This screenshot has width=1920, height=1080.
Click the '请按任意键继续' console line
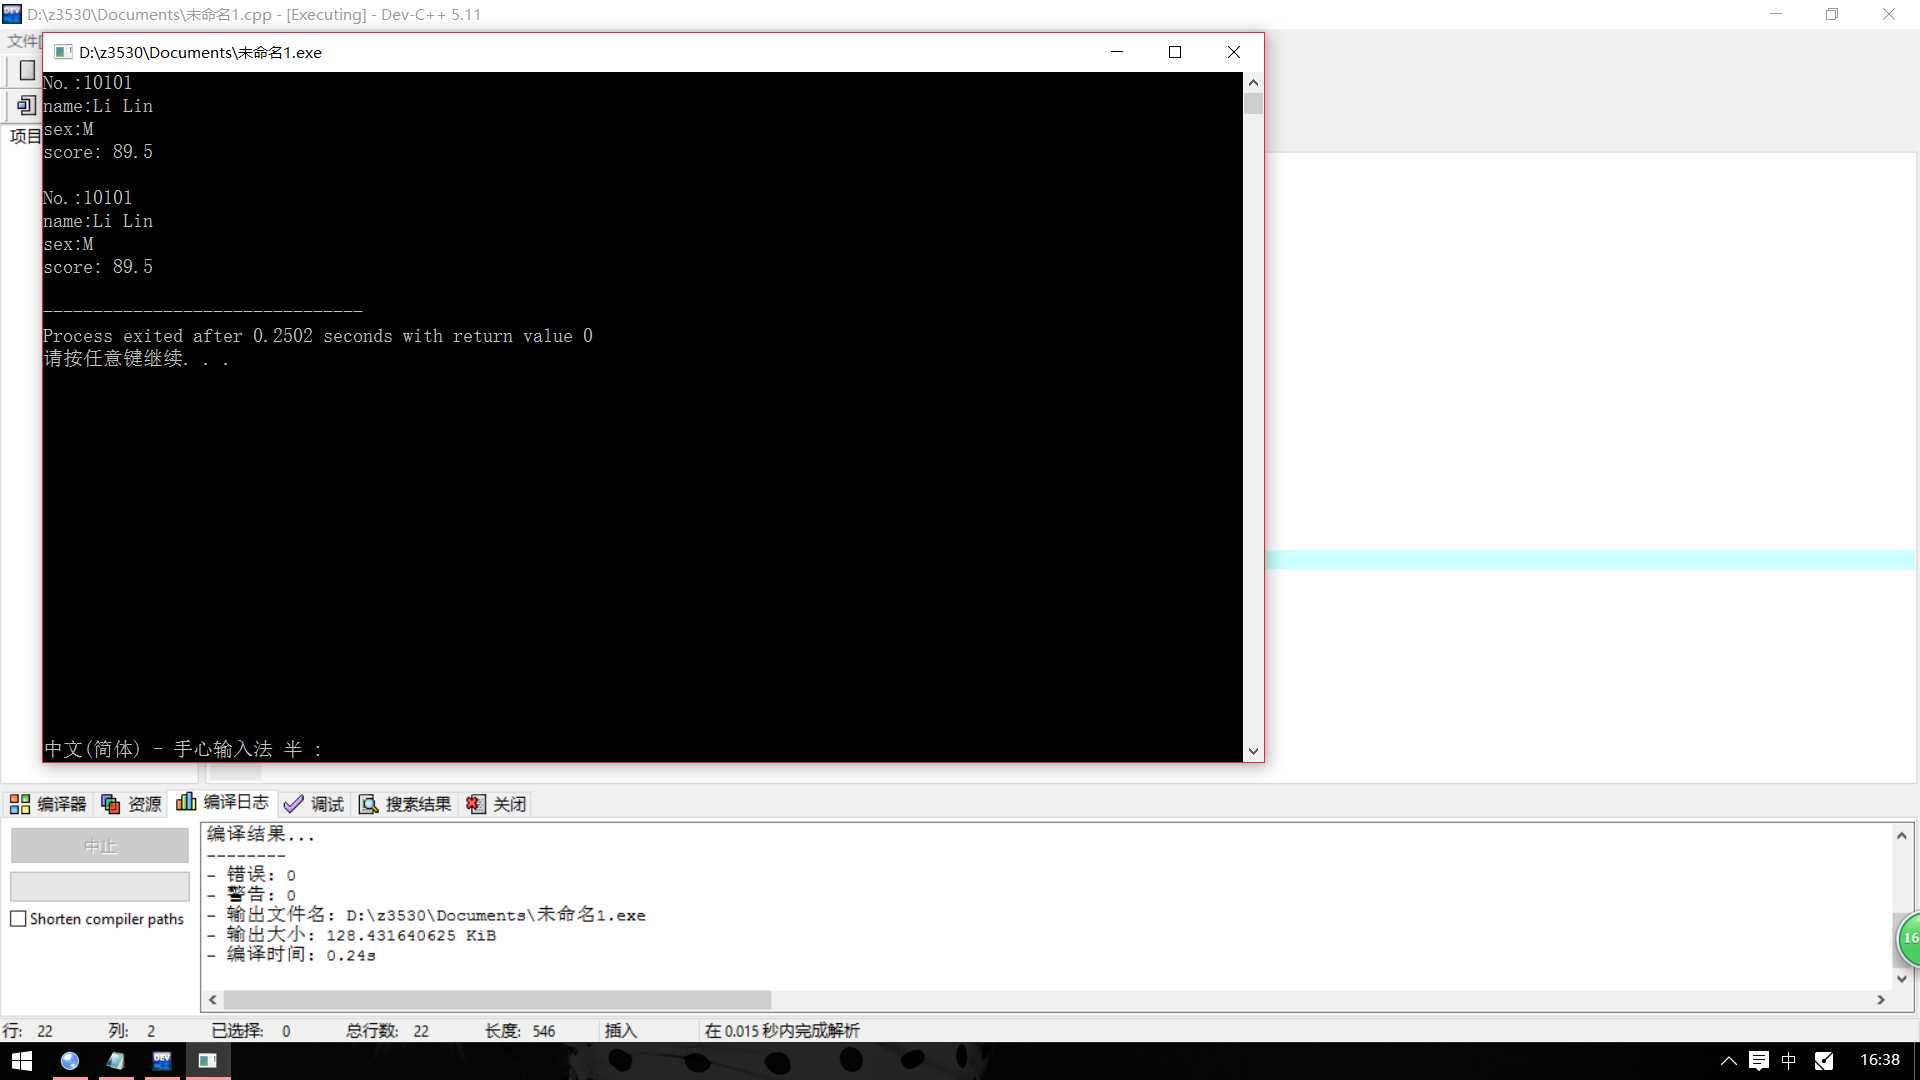coord(136,359)
